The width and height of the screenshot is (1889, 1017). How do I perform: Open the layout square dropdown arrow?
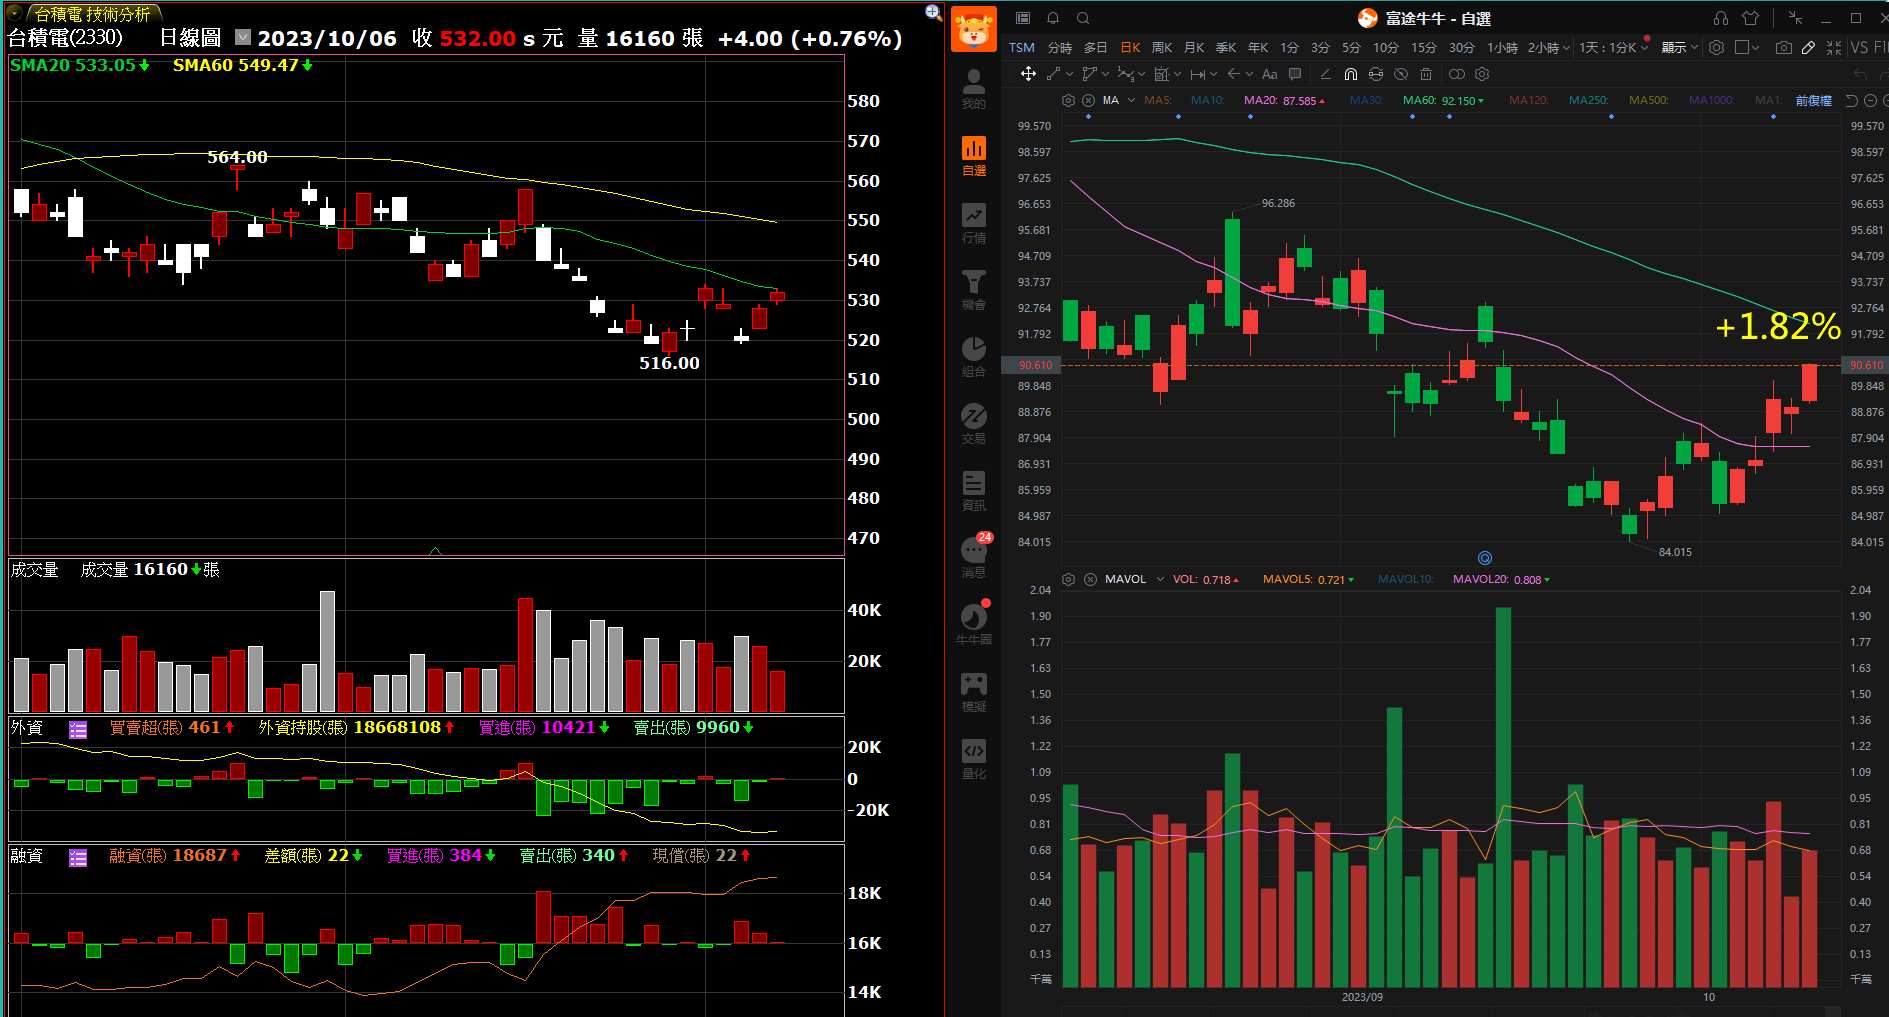point(1755,47)
